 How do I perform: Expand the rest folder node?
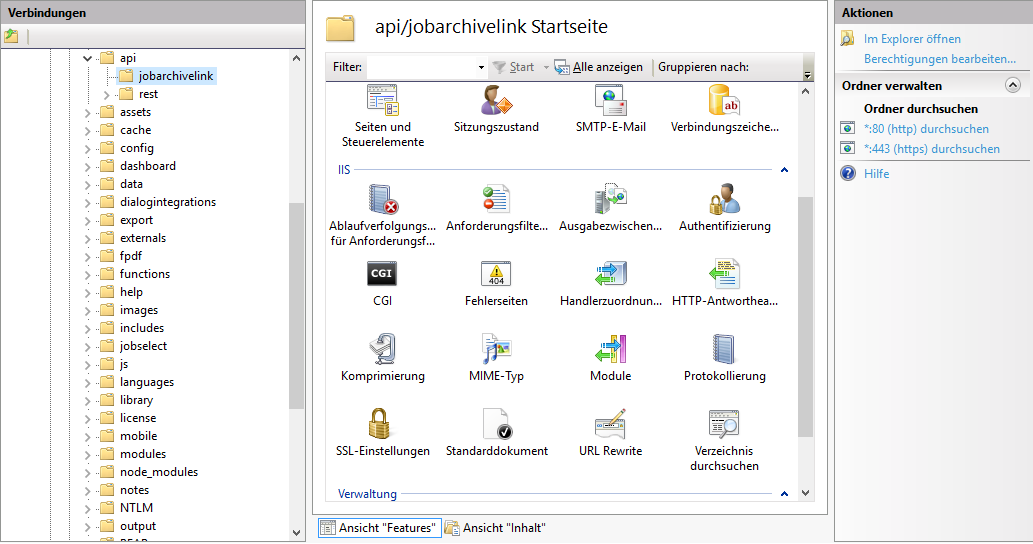(107, 95)
